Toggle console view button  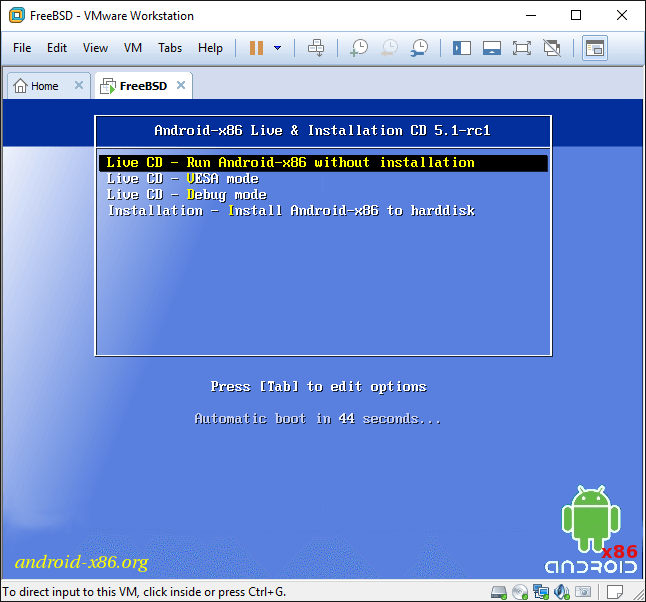(x=595, y=48)
